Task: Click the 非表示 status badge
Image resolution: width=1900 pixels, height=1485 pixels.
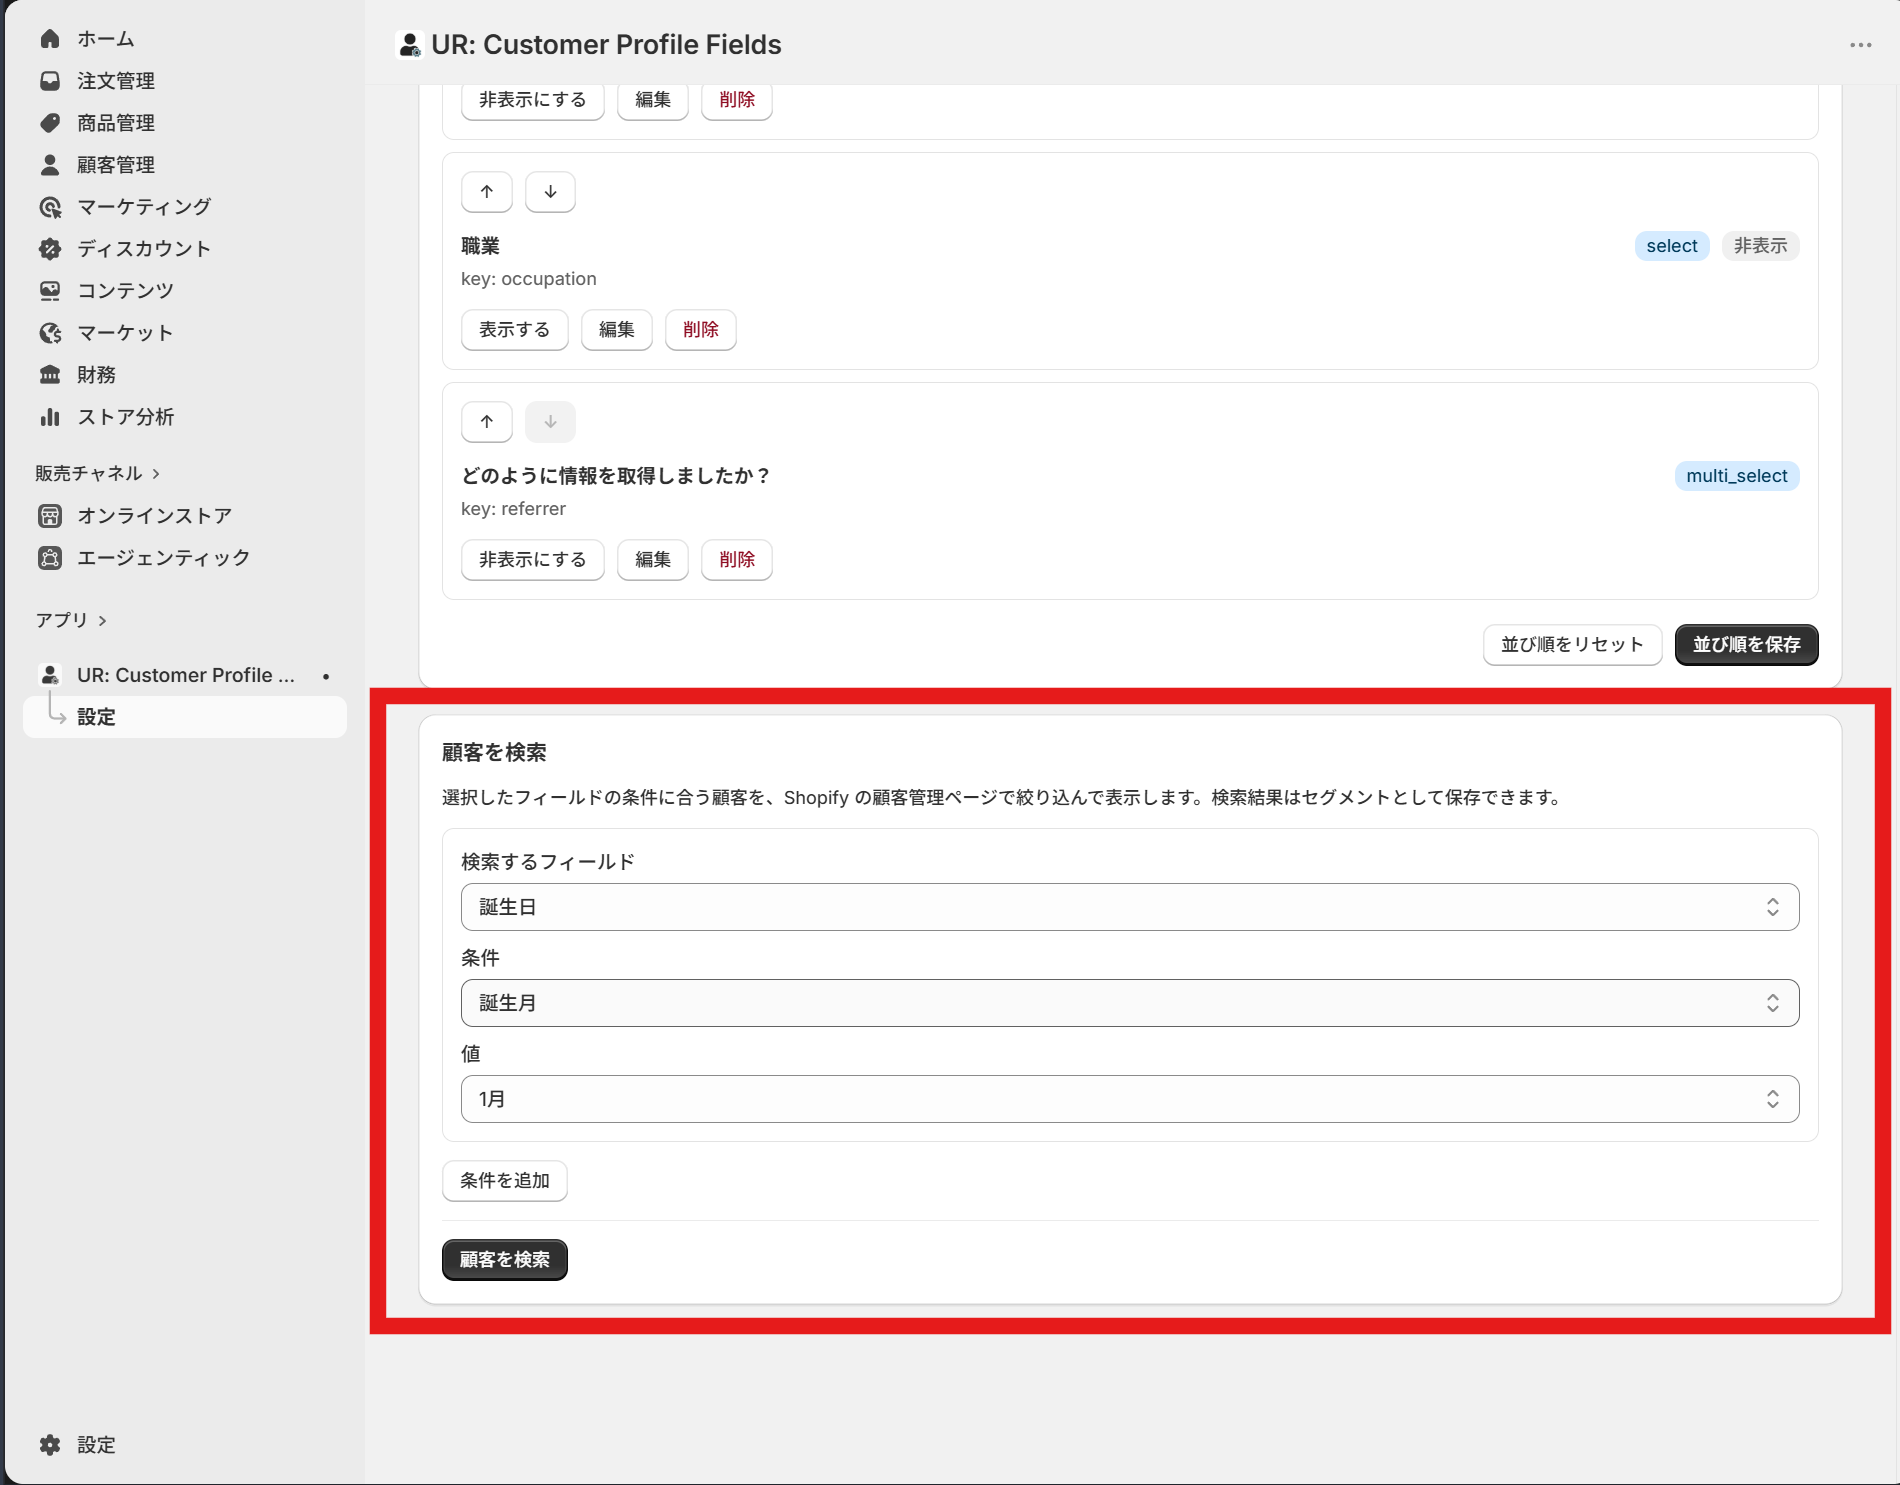Action: [1760, 246]
